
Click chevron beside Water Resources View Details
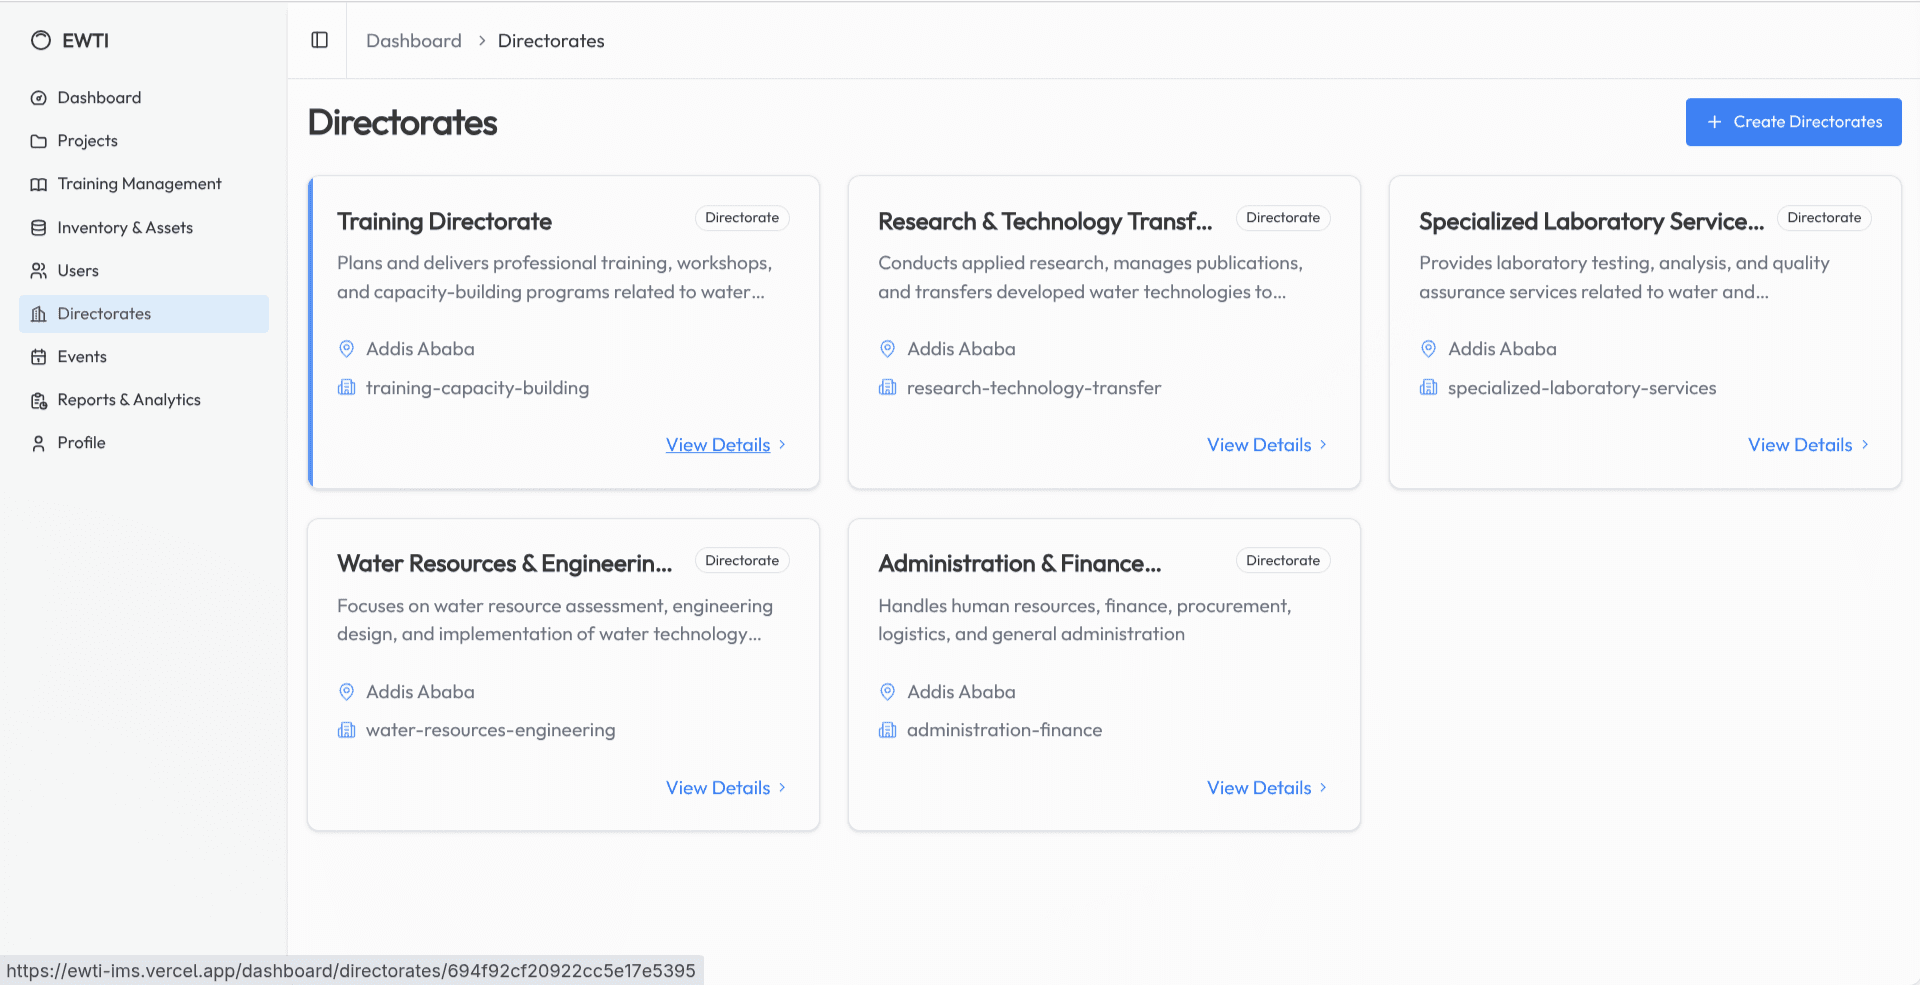(x=782, y=788)
